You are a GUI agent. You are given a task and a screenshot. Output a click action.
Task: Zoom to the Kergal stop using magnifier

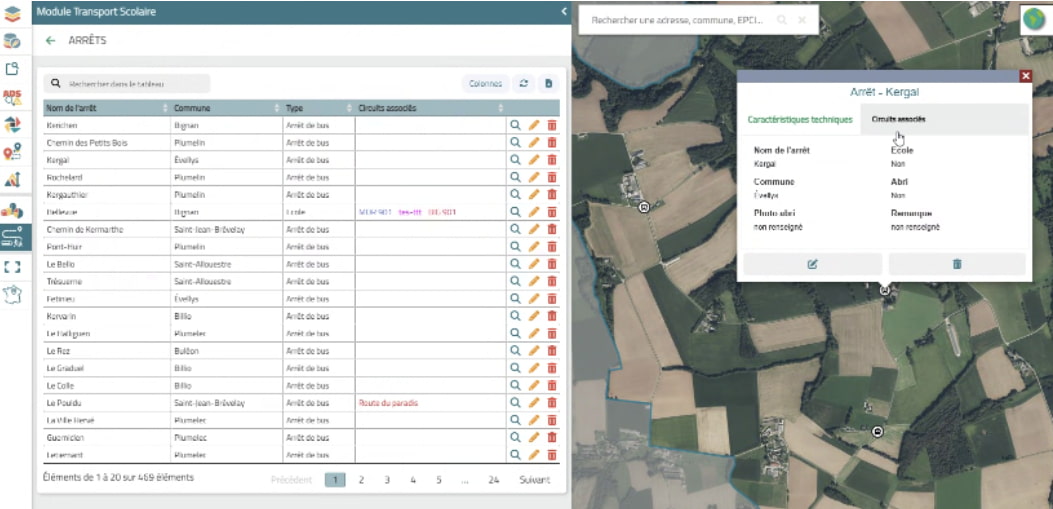(x=515, y=160)
